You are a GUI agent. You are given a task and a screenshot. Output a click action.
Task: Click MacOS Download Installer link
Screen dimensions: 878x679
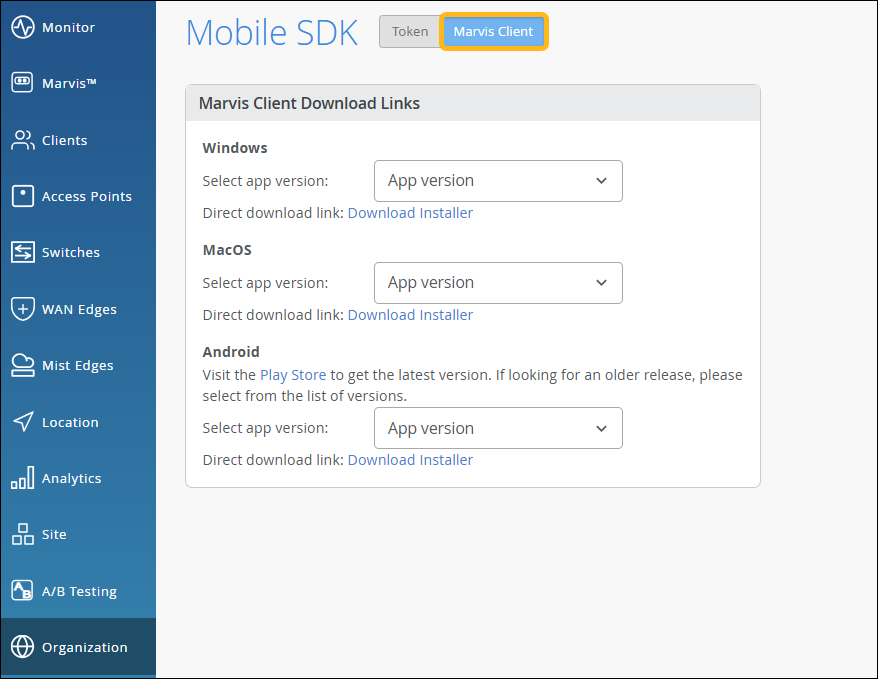point(410,315)
